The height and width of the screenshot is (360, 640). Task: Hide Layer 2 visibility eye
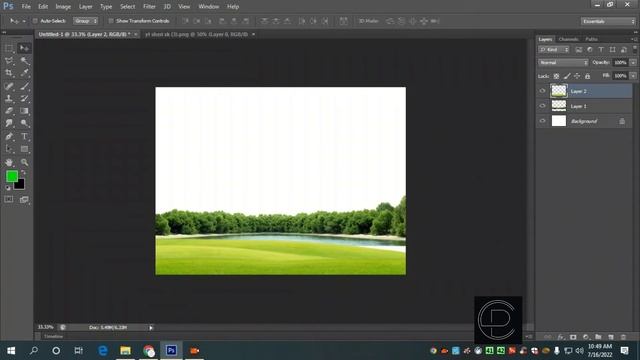coord(542,91)
